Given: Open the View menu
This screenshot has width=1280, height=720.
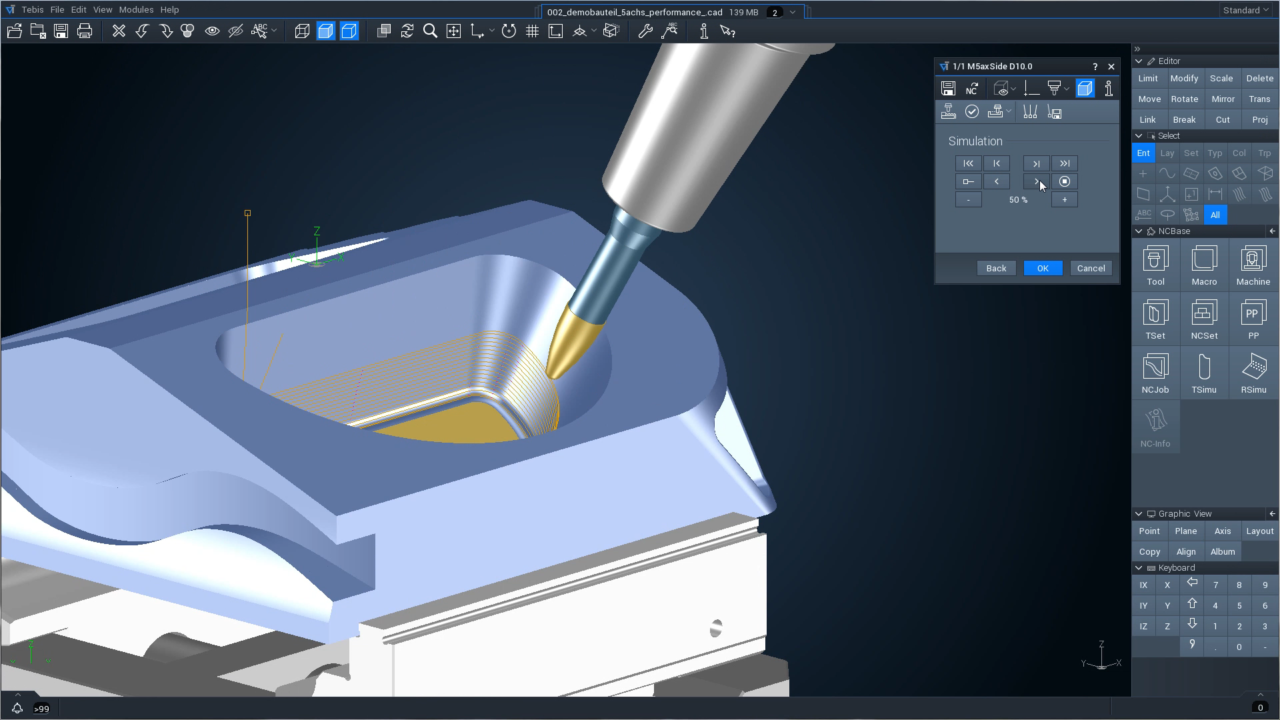Looking at the screenshot, I should (103, 10).
